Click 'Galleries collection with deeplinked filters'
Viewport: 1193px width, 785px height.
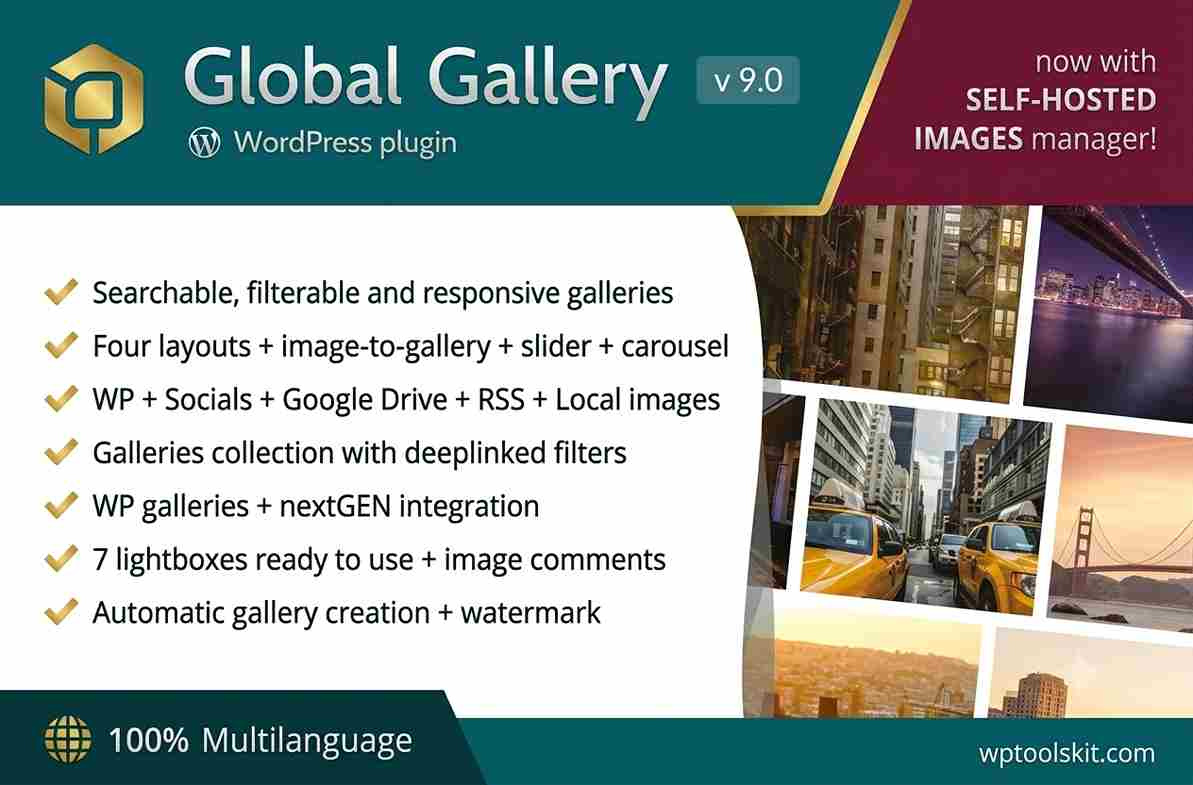coord(359,453)
